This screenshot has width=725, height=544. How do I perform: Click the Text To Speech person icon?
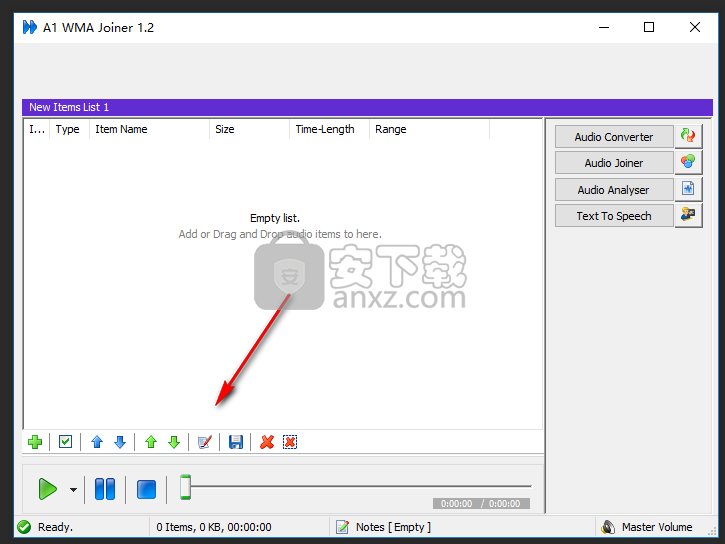point(688,215)
